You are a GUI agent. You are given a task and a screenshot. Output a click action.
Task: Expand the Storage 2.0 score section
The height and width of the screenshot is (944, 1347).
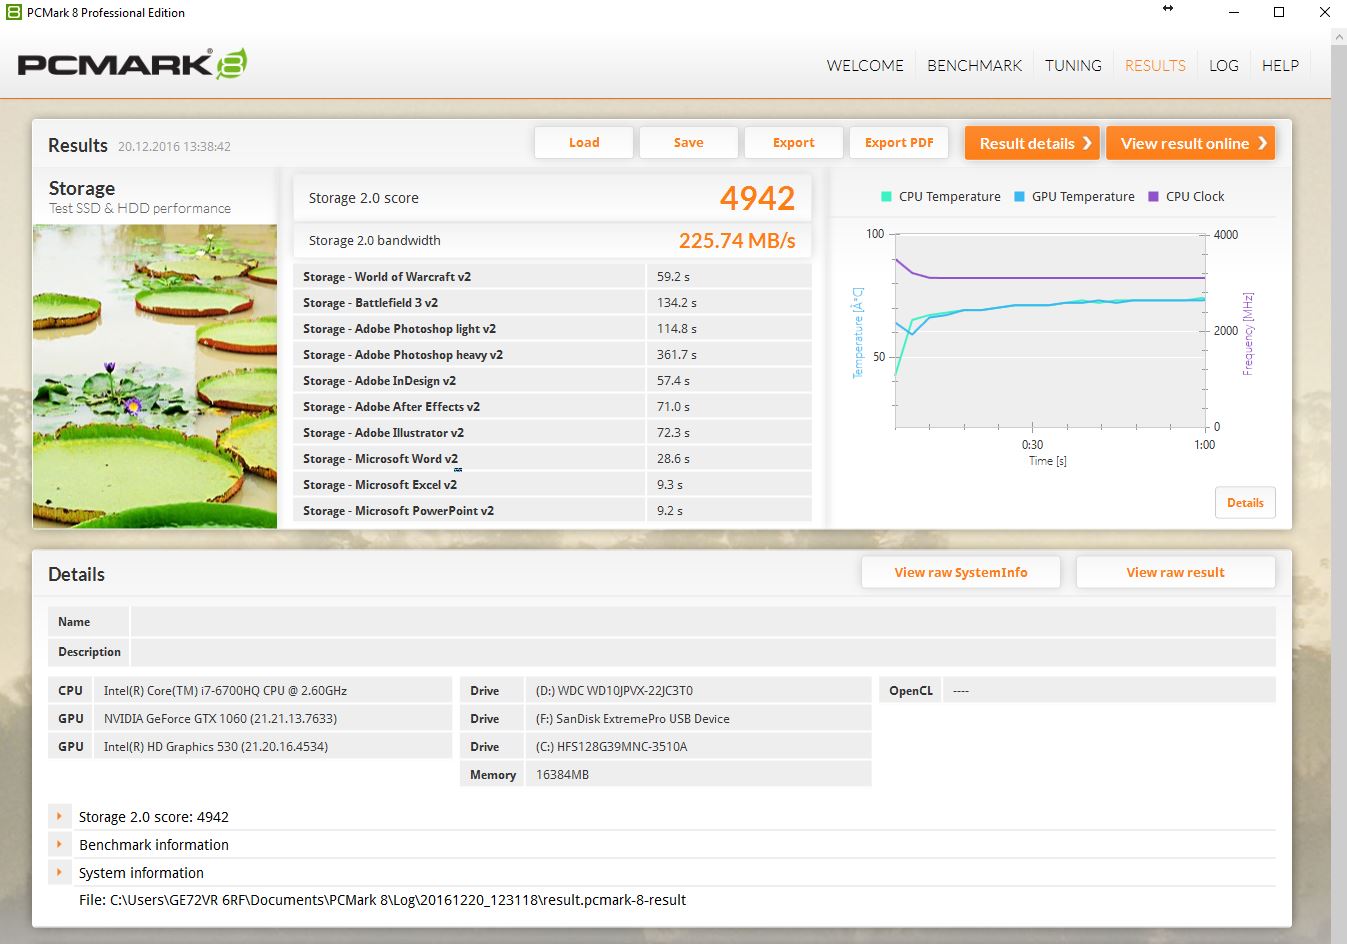[x=60, y=817]
